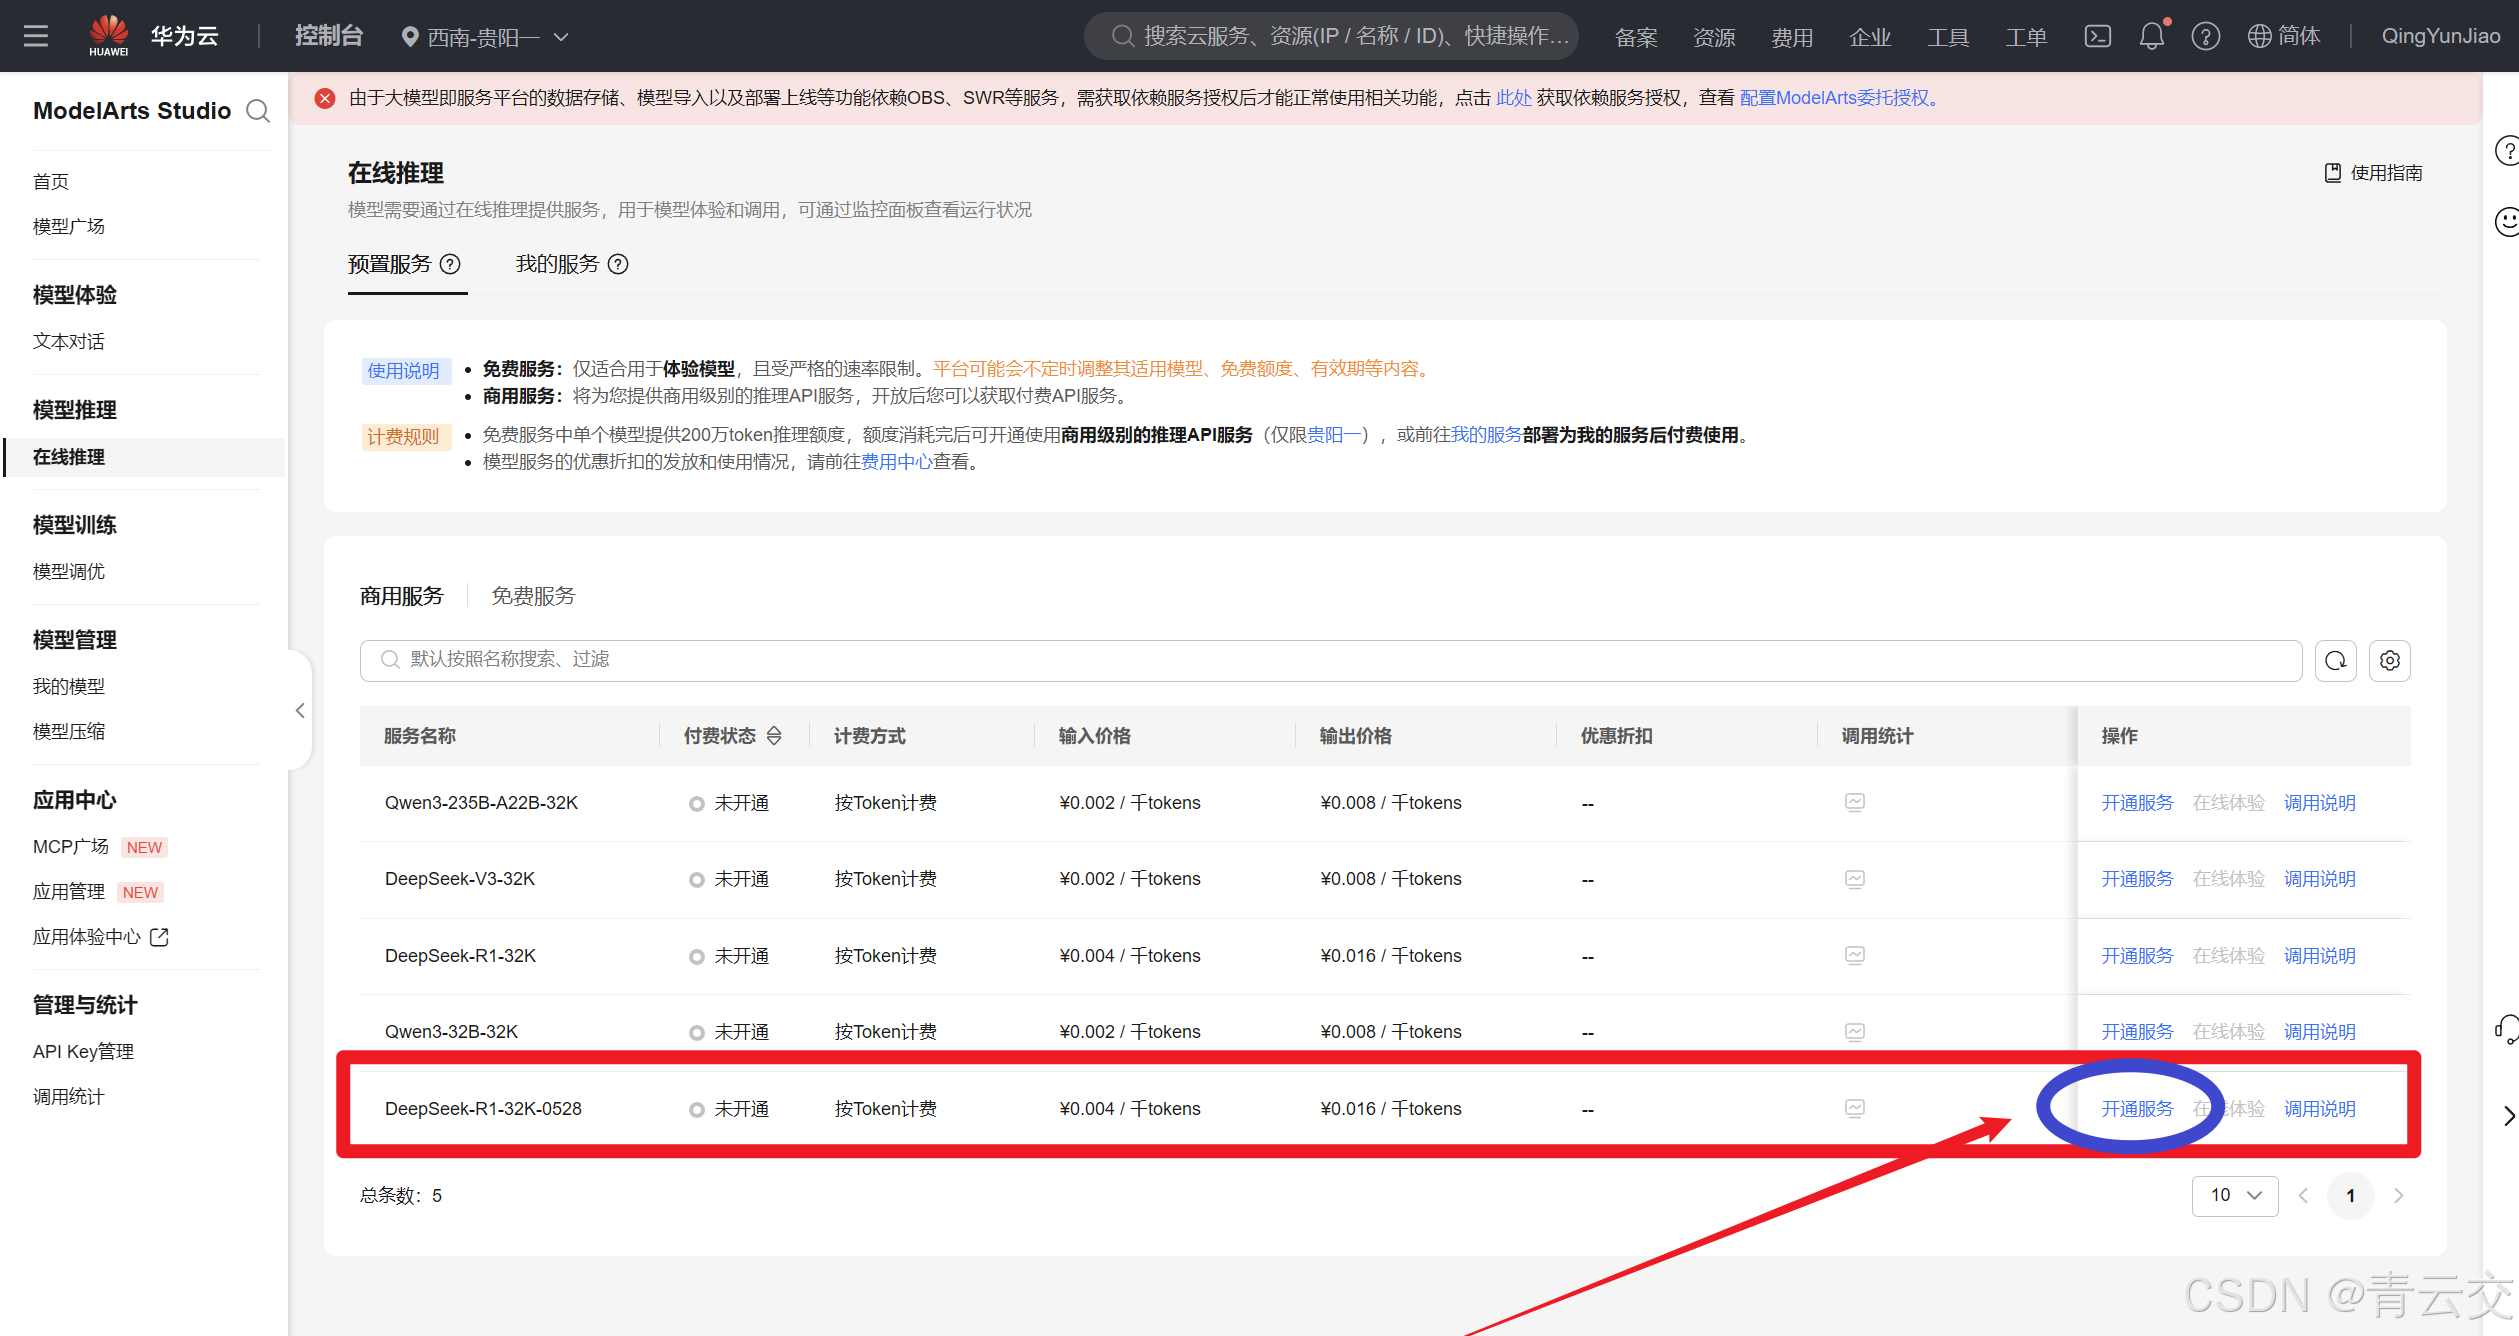Image resolution: width=2519 pixels, height=1336 pixels.
Task: Open 调用说明 for DeepSeek-V3-32K
Action: tap(2320, 879)
